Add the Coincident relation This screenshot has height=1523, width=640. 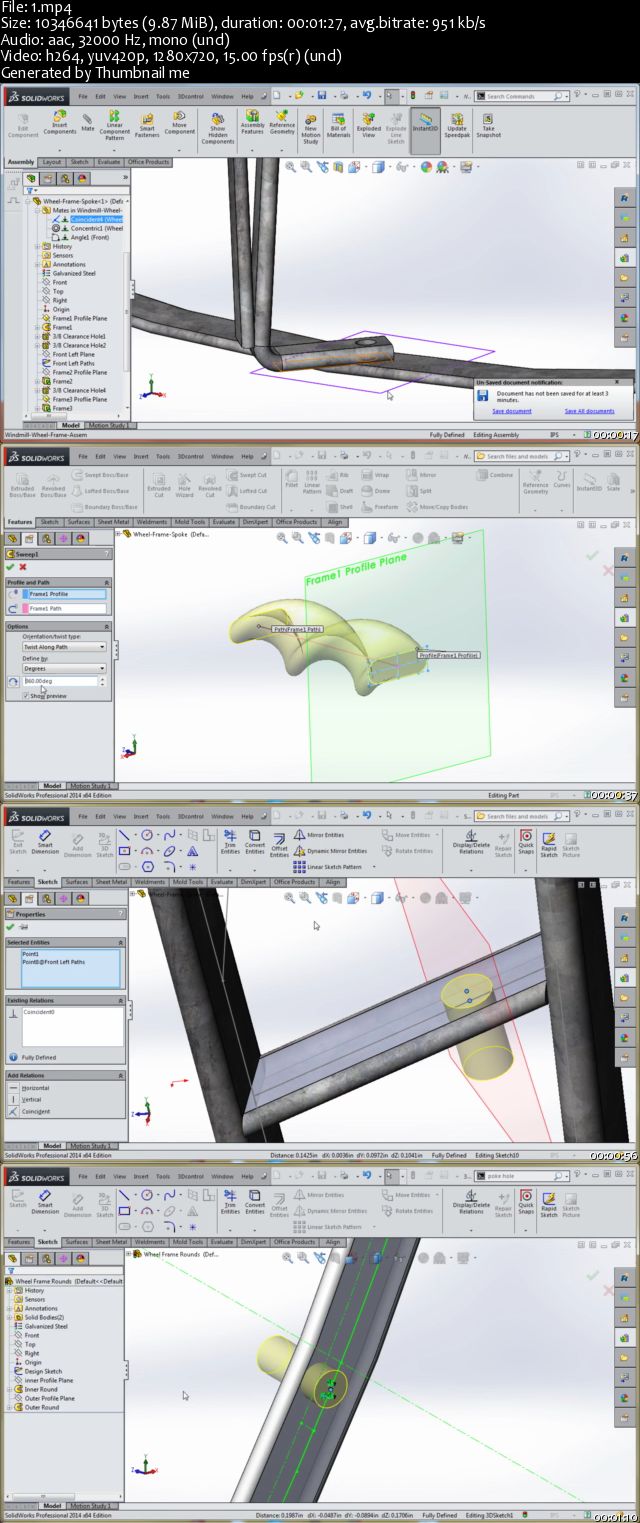(35, 1111)
